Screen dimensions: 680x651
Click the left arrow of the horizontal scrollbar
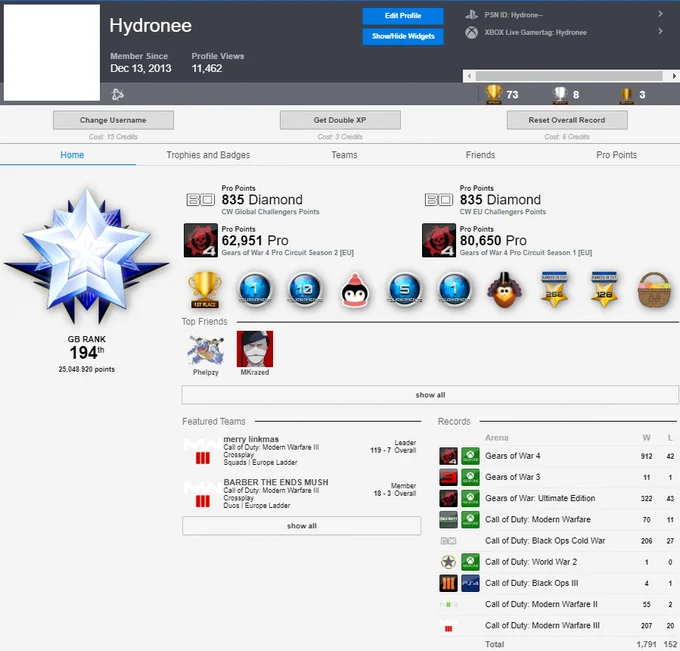[x=468, y=76]
